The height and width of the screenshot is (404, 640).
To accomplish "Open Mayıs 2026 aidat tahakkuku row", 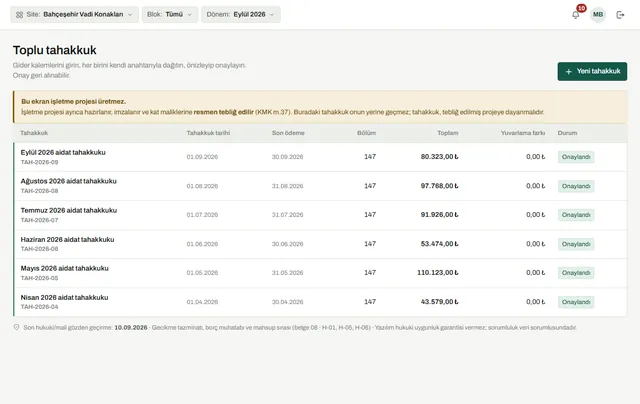I will (x=320, y=273).
